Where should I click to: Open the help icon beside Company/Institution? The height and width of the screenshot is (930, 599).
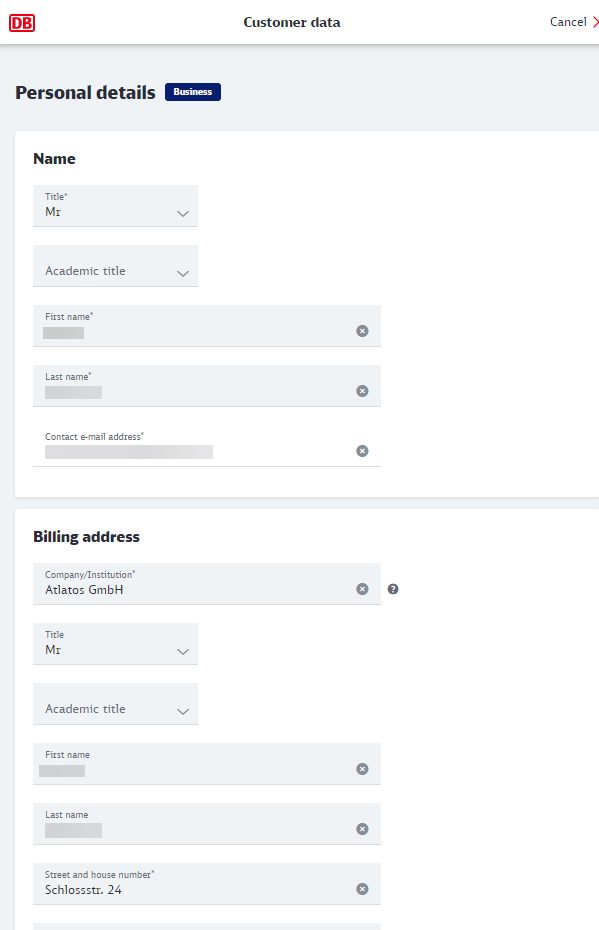[x=393, y=589]
